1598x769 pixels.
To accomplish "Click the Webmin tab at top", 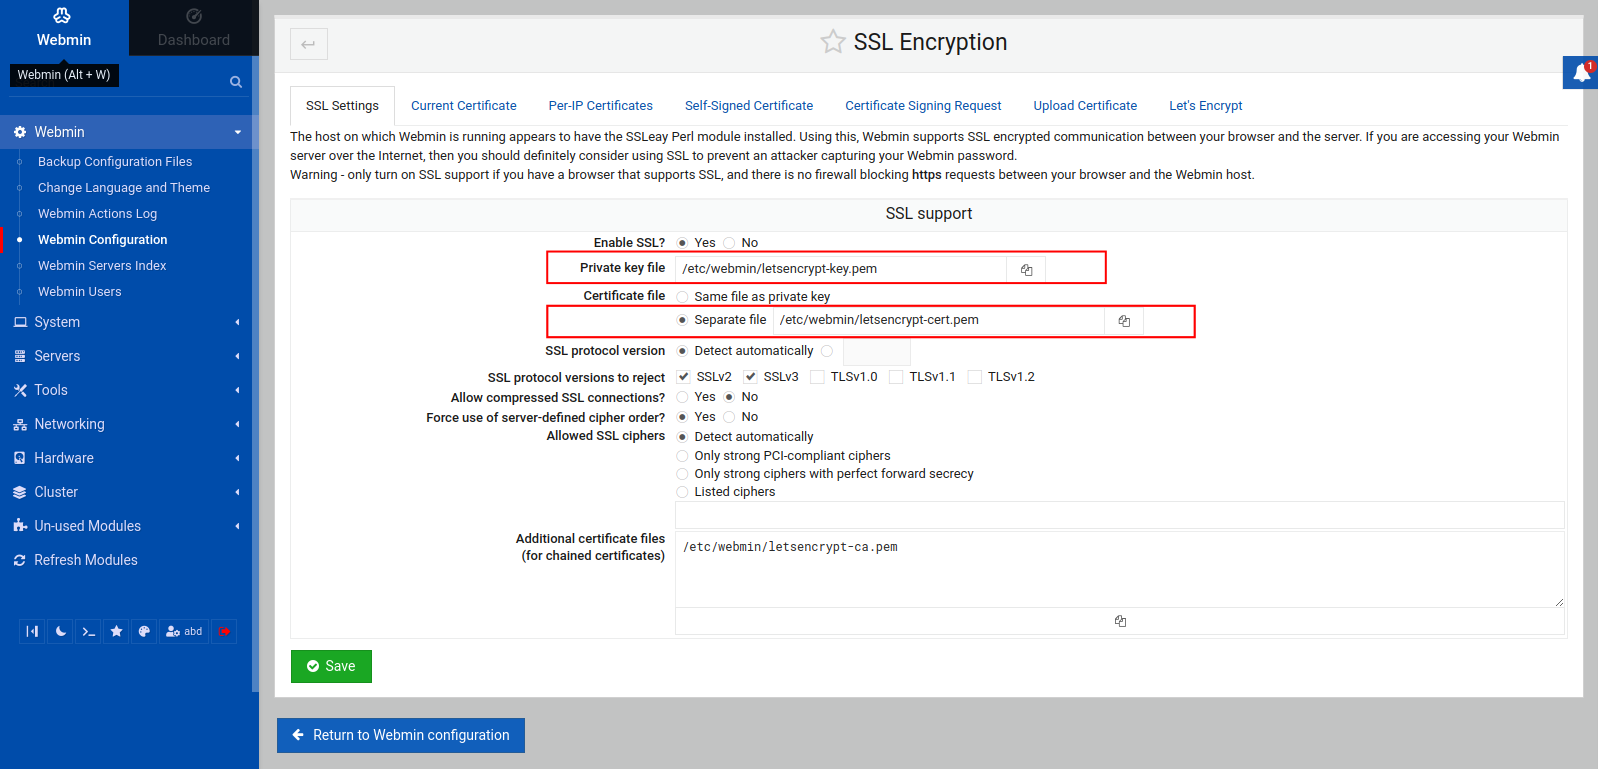I will pyautogui.click(x=64, y=28).
